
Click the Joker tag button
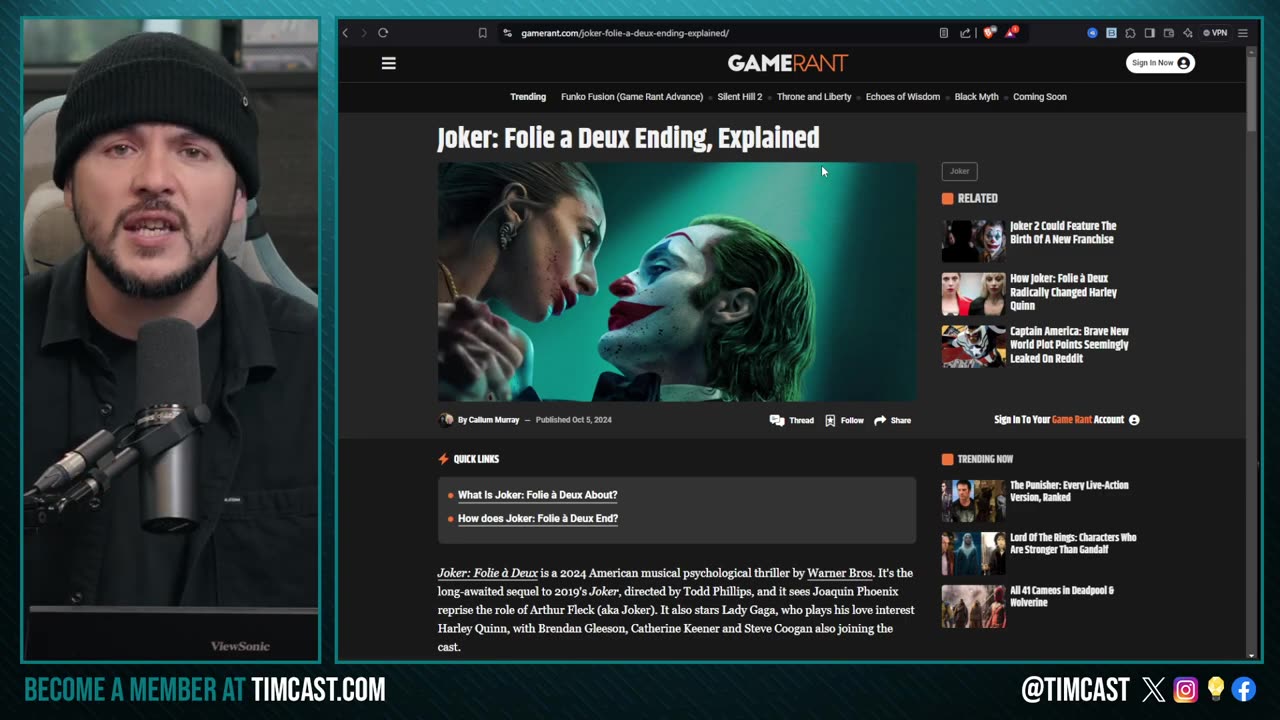959,171
